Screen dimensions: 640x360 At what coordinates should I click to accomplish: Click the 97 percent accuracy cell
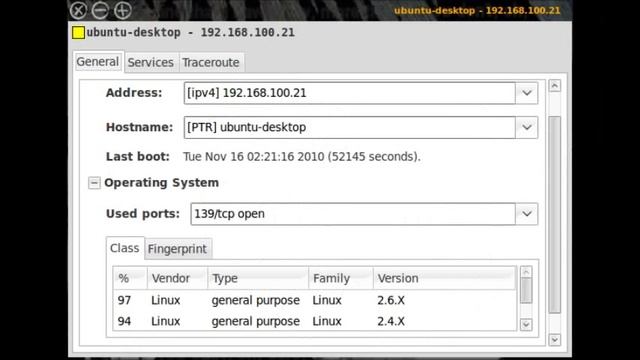(x=124, y=300)
